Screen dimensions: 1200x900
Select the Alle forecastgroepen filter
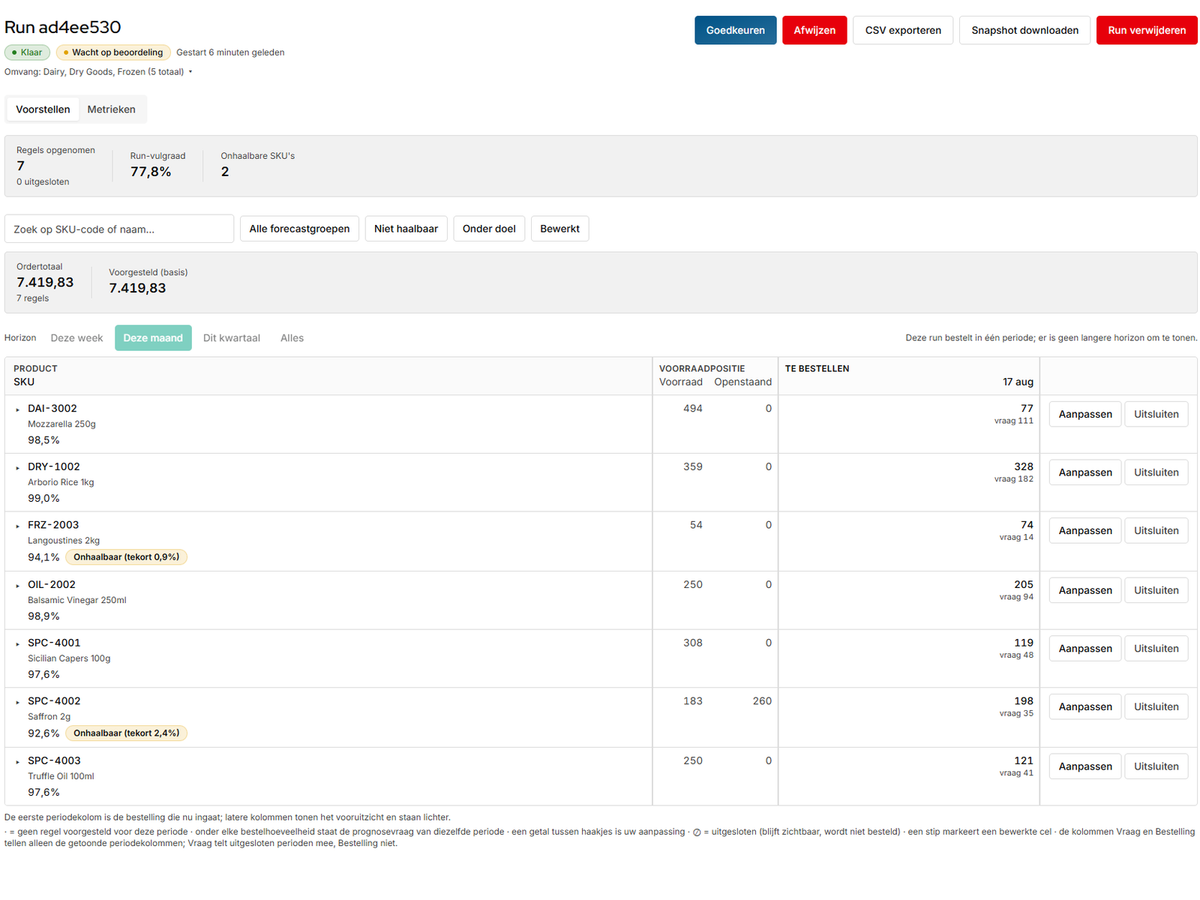point(299,229)
